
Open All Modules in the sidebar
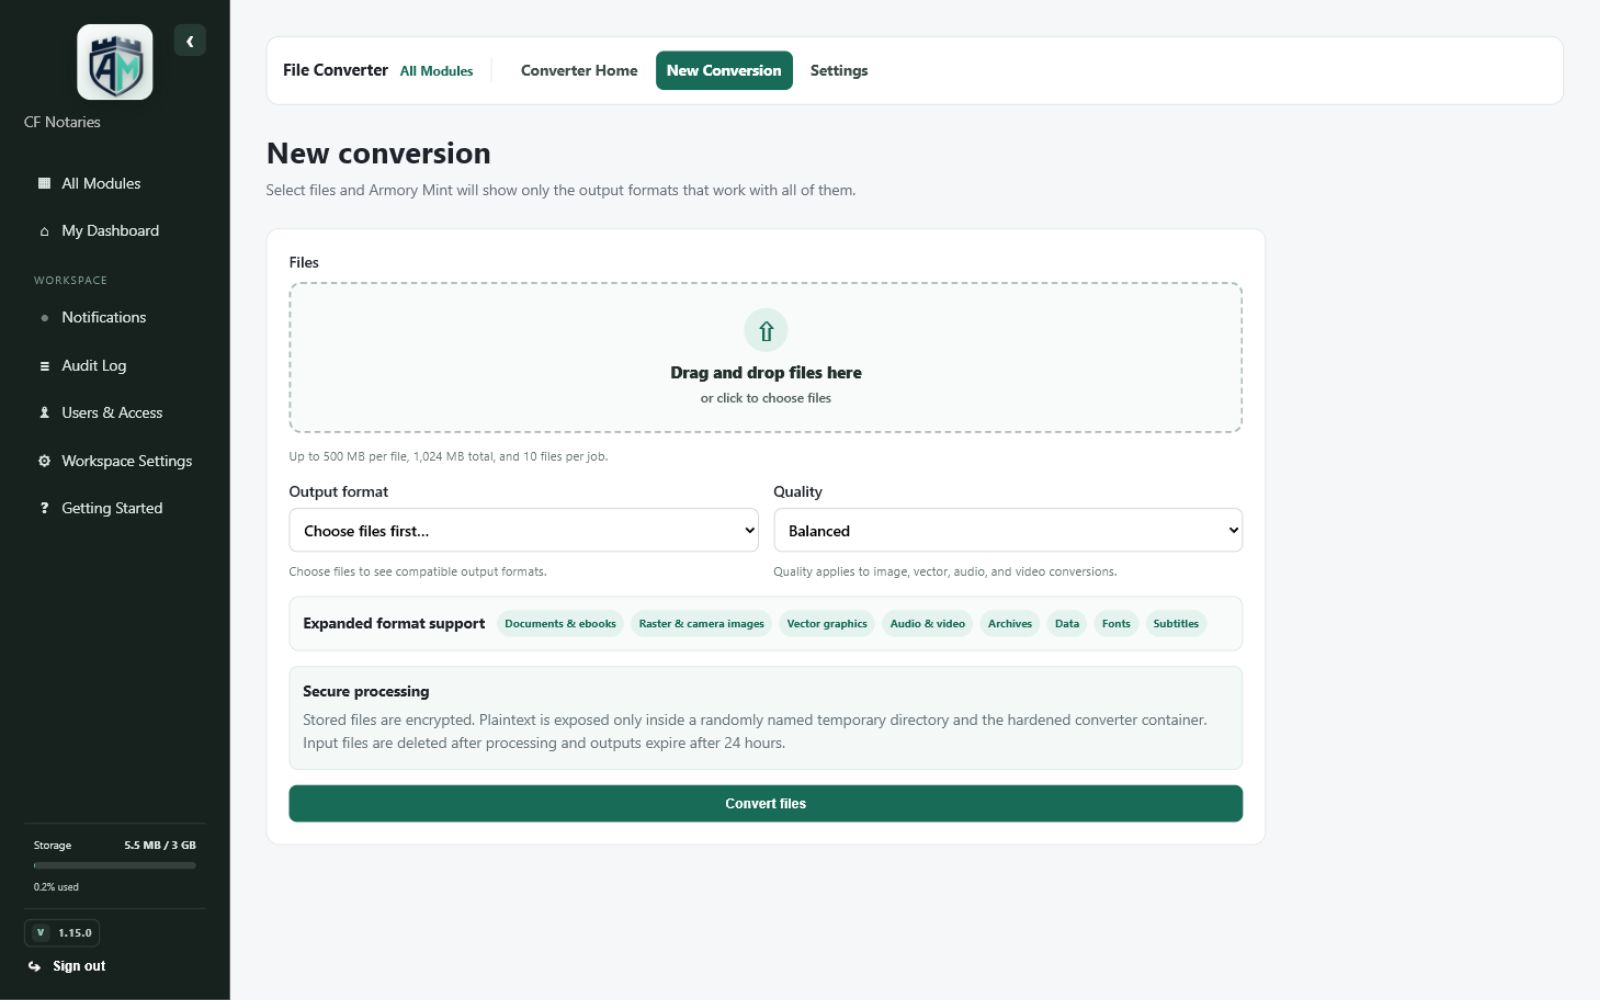[x=115, y=183]
